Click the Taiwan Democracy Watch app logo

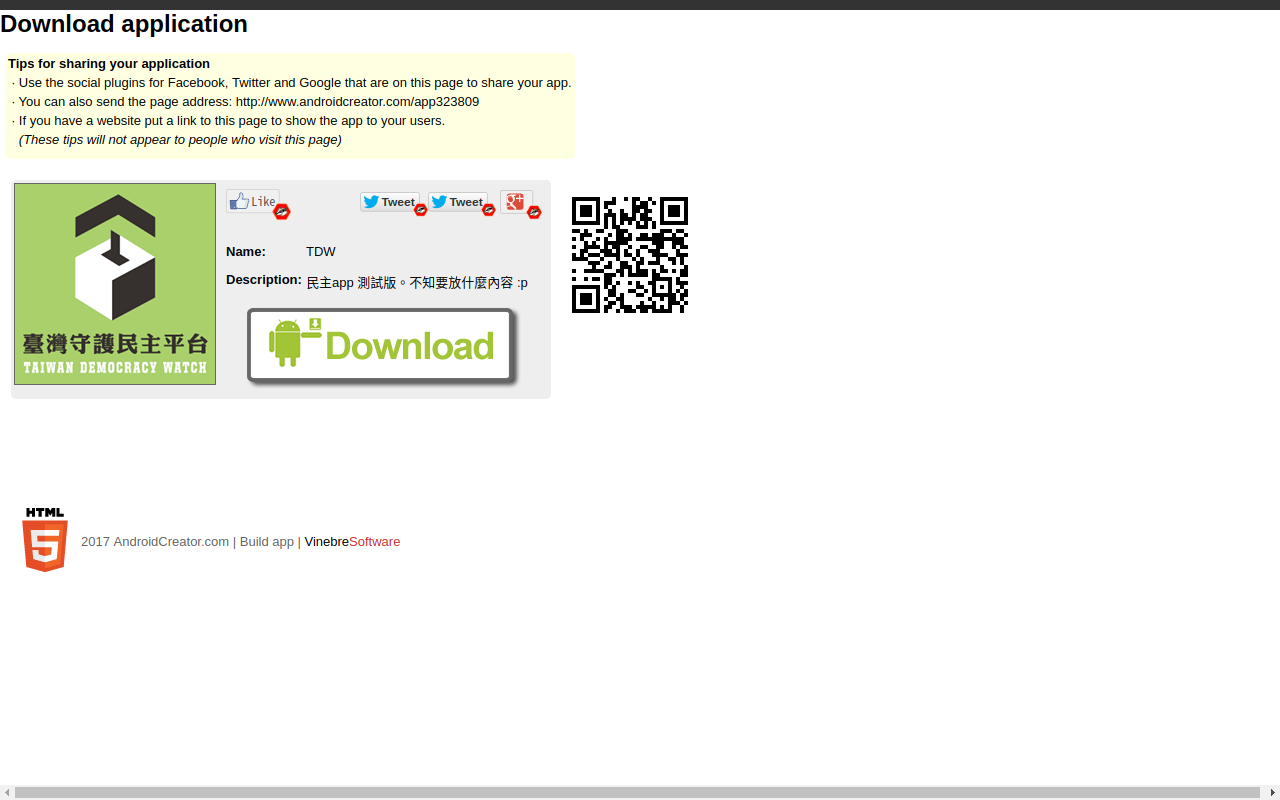tap(115, 284)
